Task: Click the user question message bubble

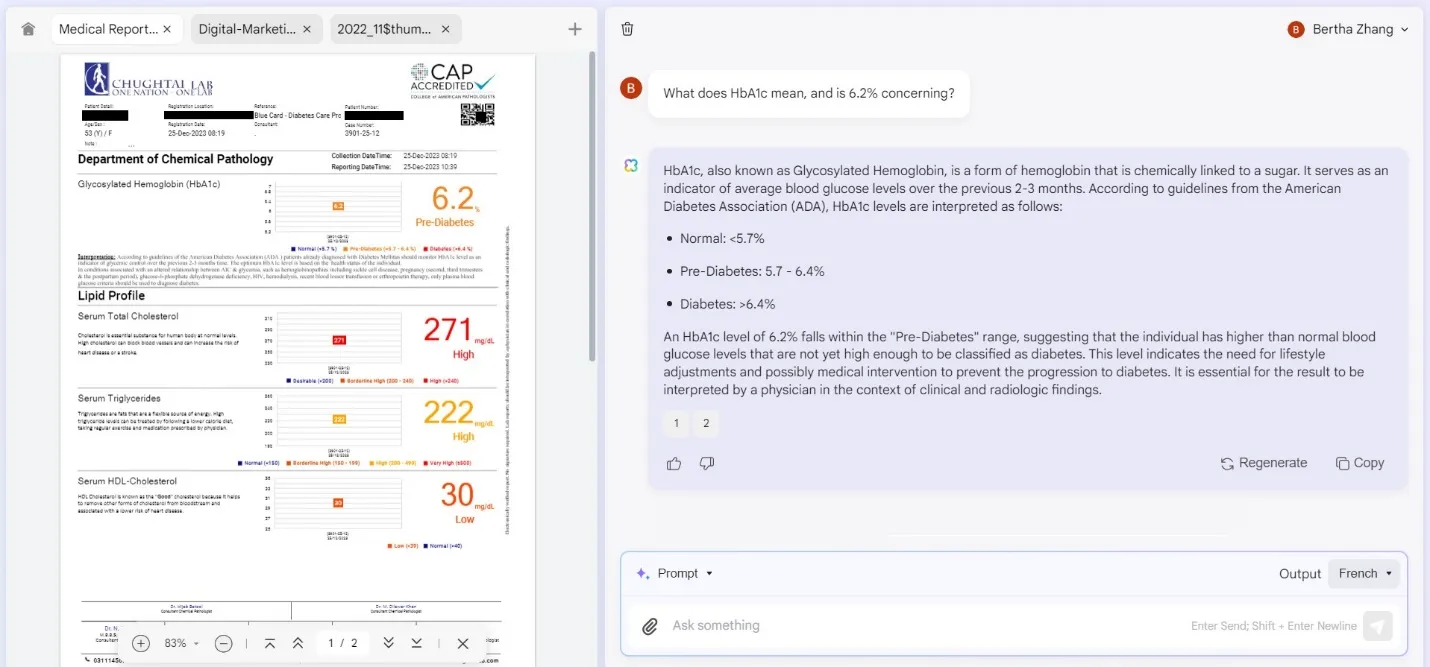Action: coord(808,93)
